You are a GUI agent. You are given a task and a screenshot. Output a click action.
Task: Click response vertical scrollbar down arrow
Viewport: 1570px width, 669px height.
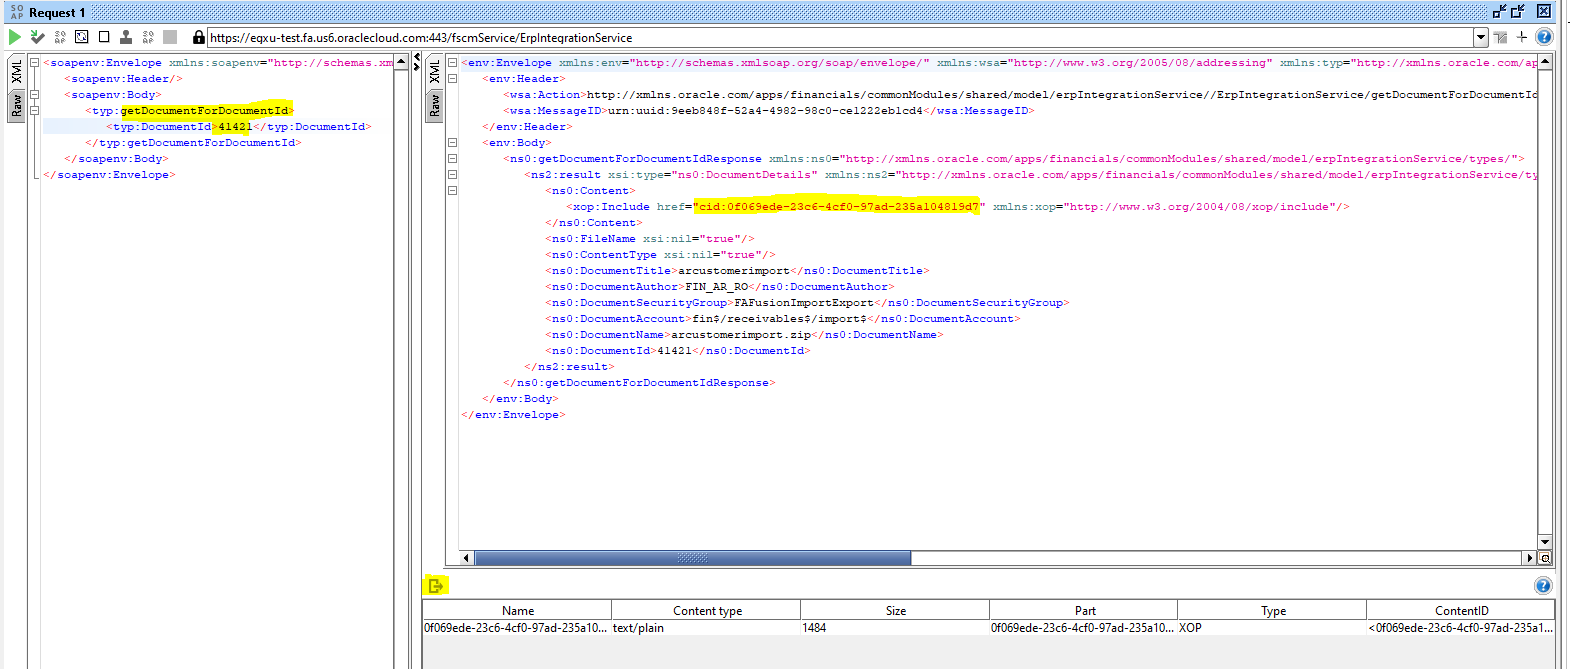point(1545,542)
